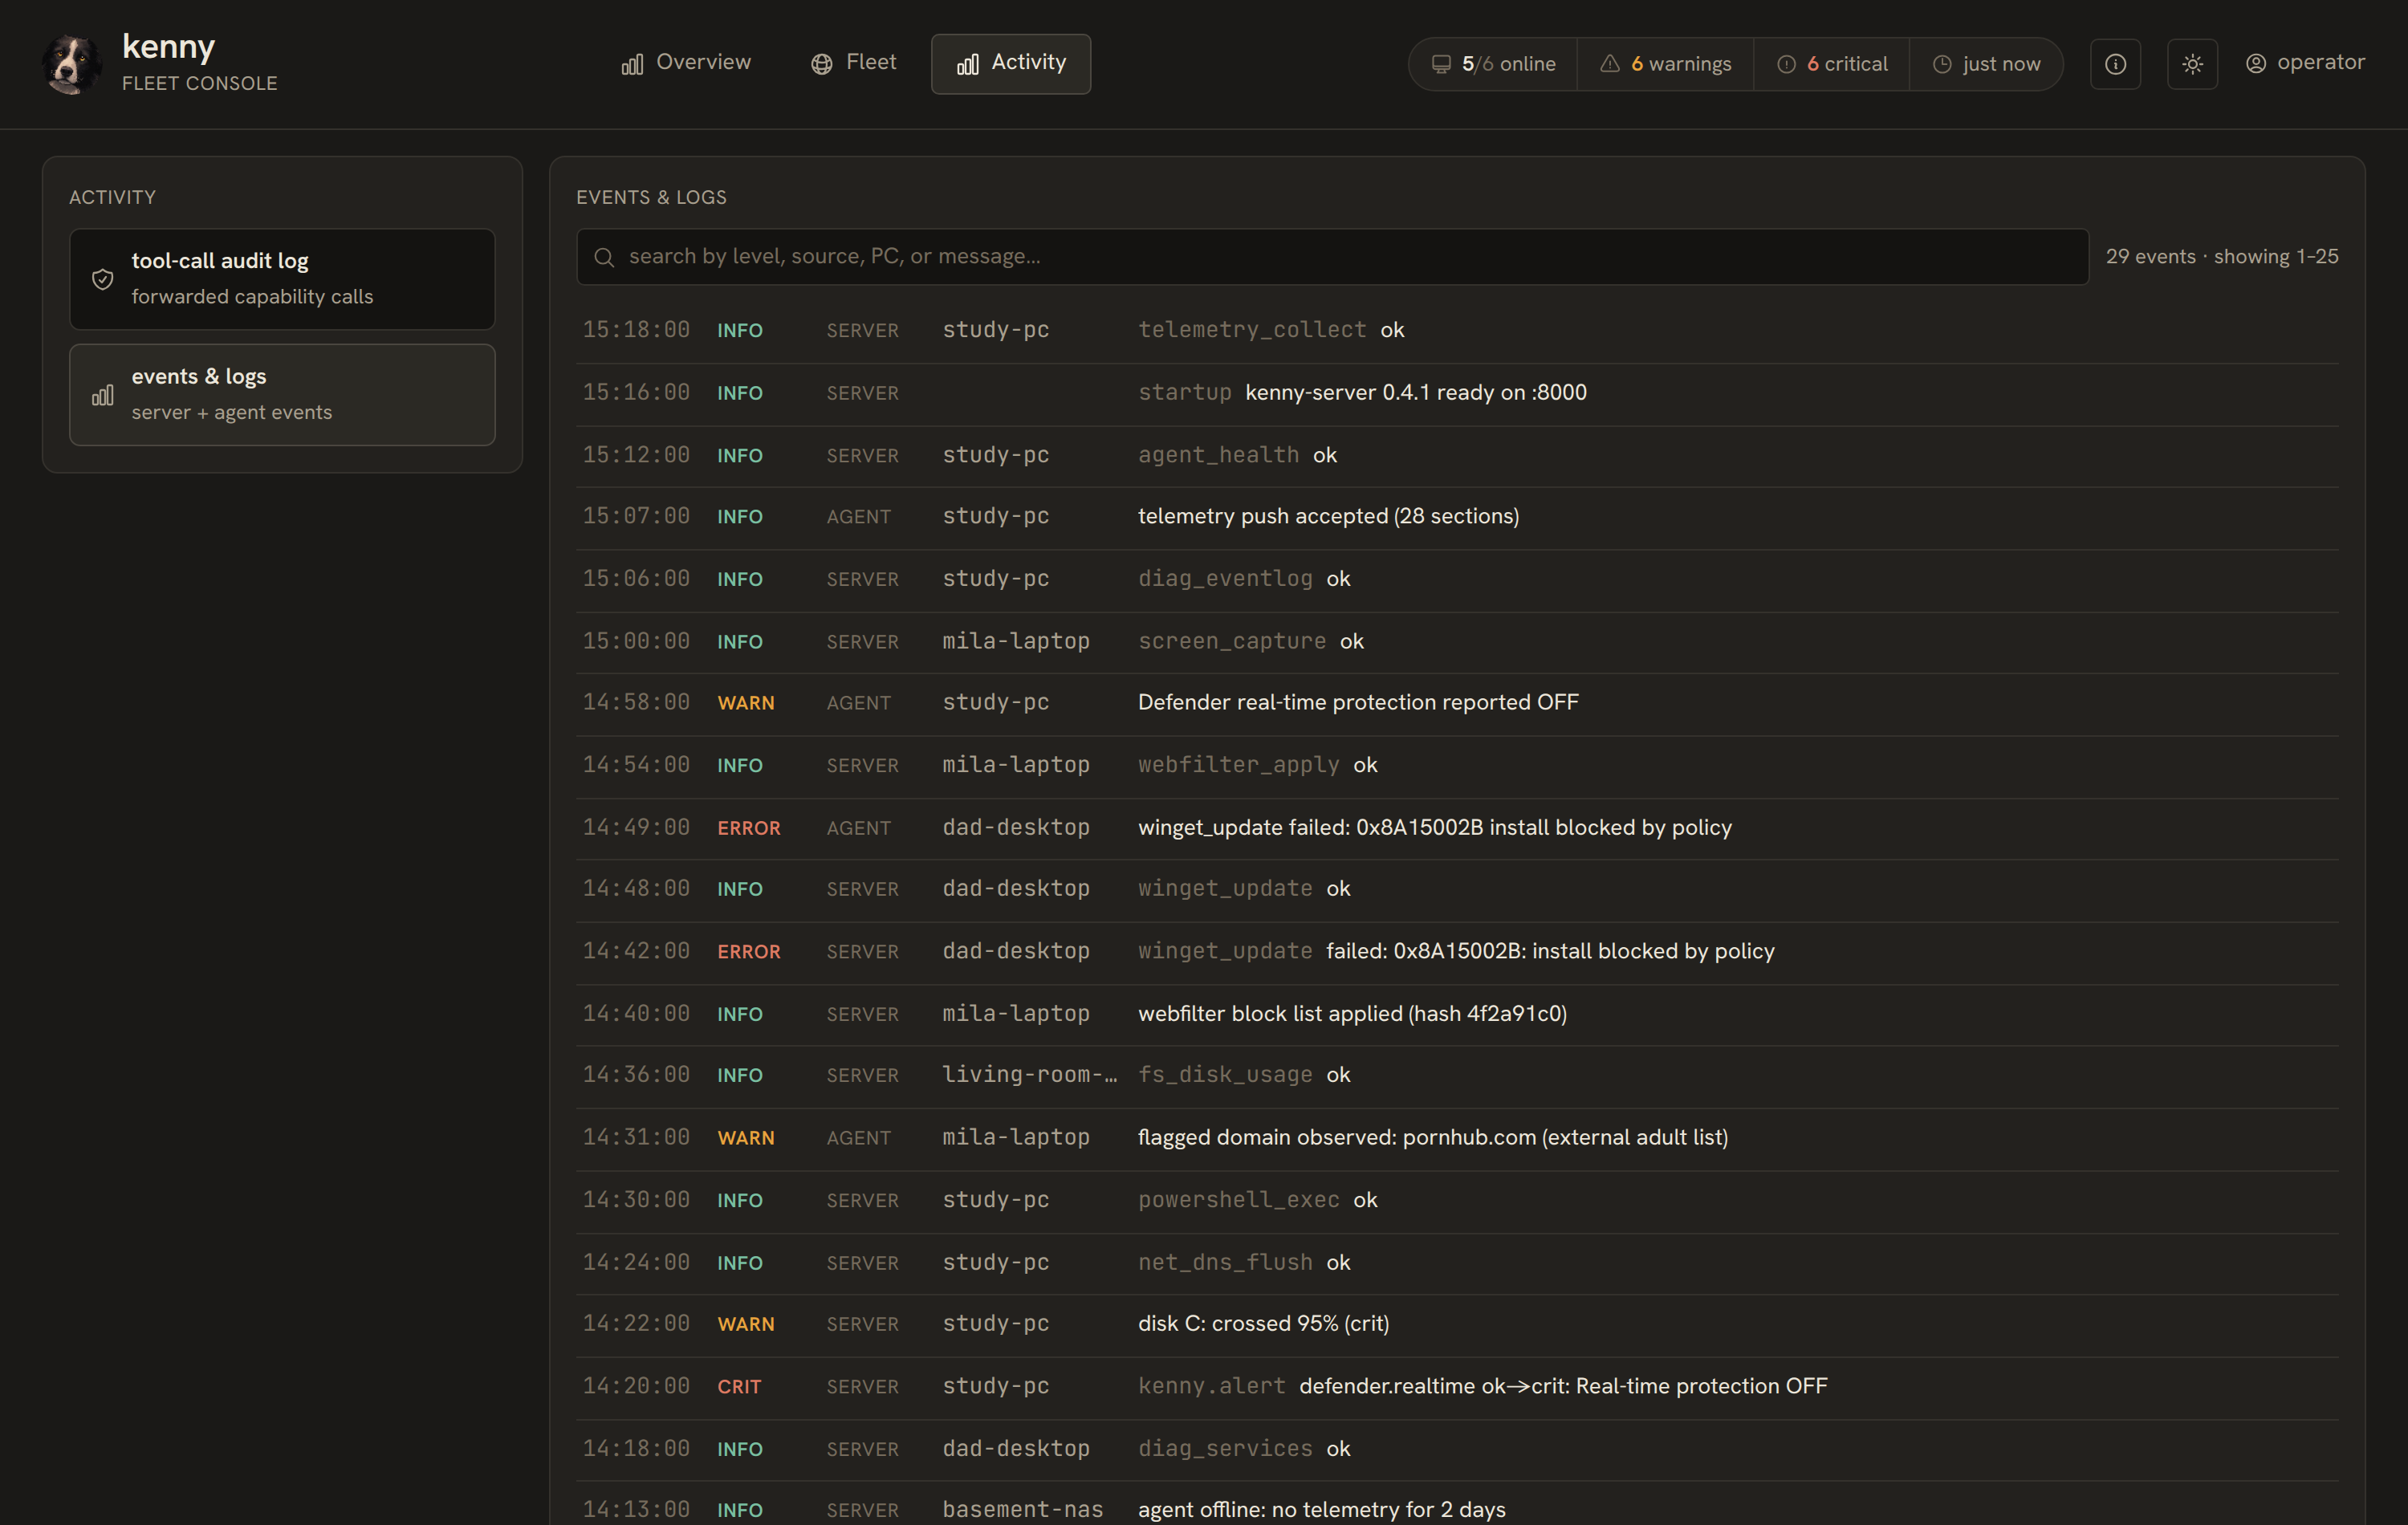The image size is (2408, 1525).
Task: Click the 6 warnings status pill
Action: [x=1665, y=64]
